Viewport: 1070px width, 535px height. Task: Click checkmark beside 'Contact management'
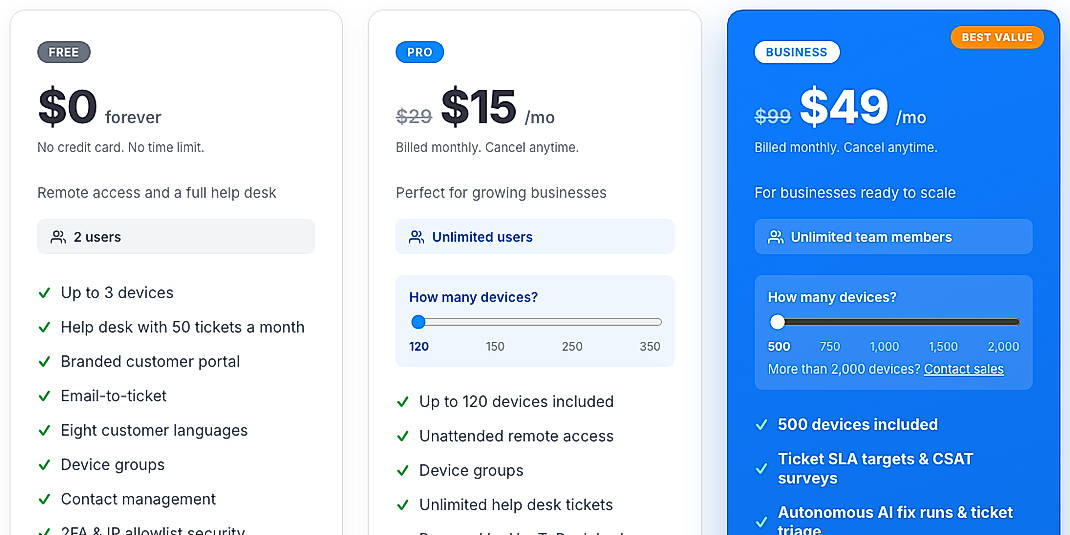tap(44, 500)
